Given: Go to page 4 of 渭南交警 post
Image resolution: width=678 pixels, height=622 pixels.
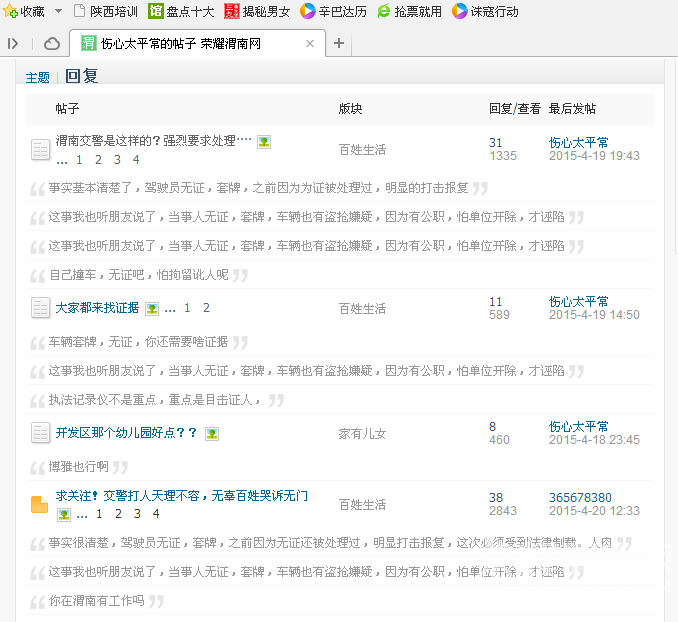Looking at the screenshot, I should [x=136, y=160].
